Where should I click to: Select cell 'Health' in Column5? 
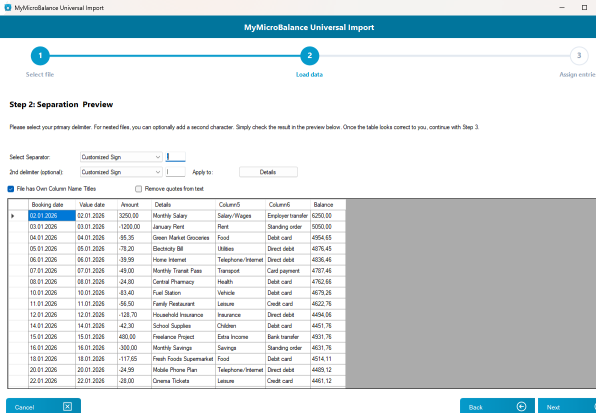click(240, 282)
